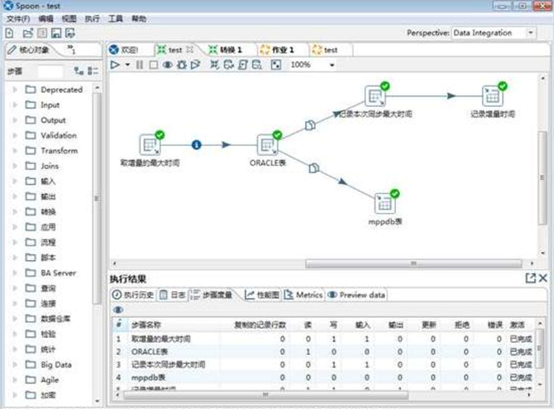The image size is (554, 409).
Task: Select the 核心对象 sidebar tab
Action: (28, 50)
